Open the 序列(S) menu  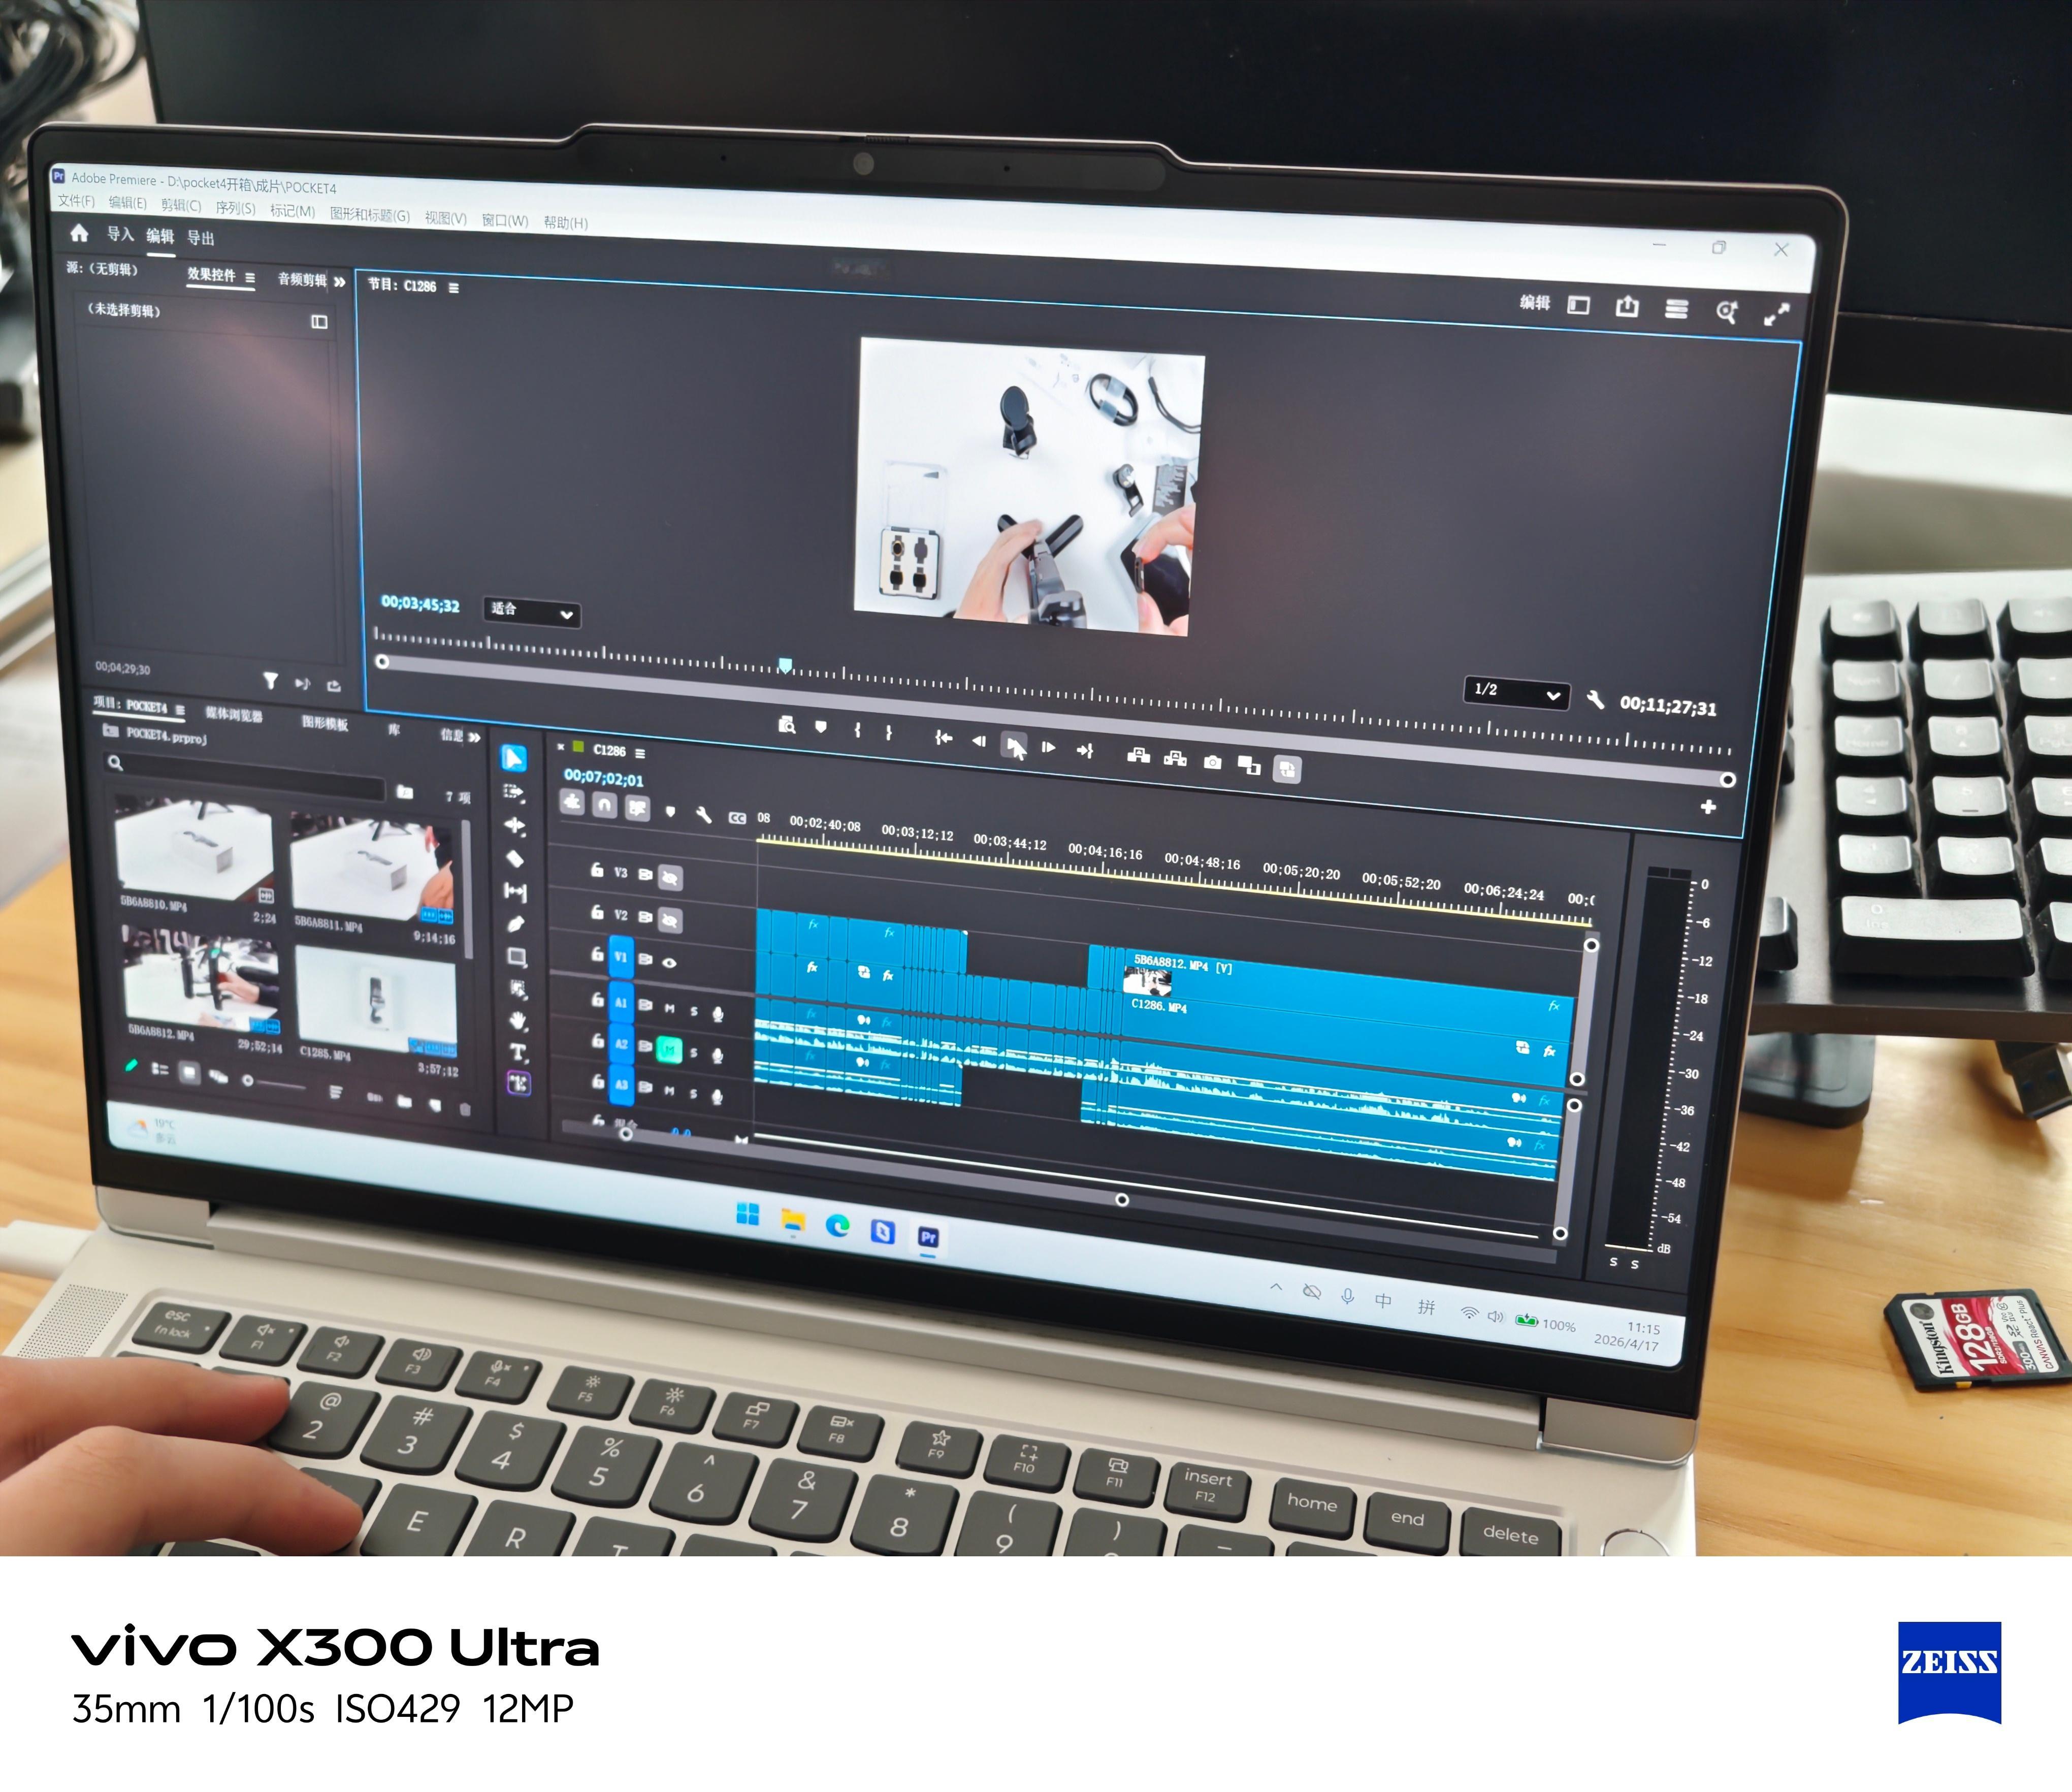(235, 207)
